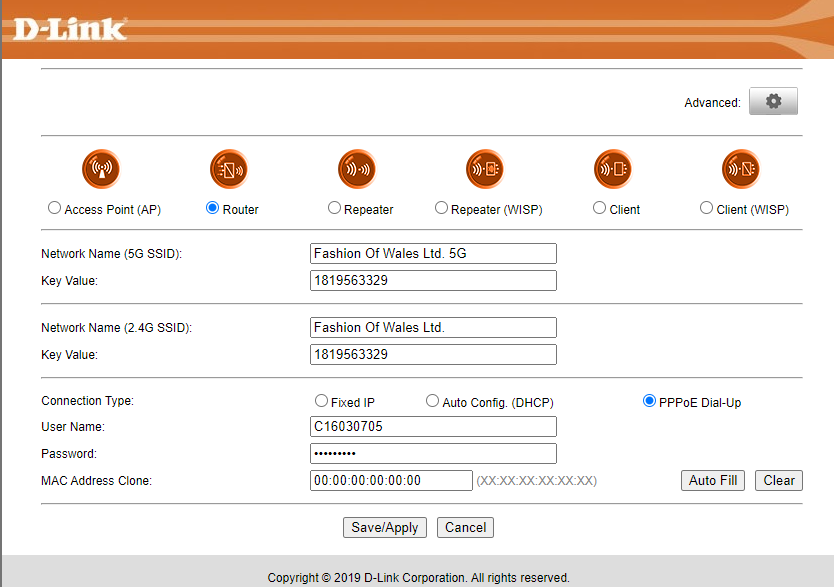The width and height of the screenshot is (834, 587).
Task: Choose Fixed IP connection type
Action: click(321, 401)
